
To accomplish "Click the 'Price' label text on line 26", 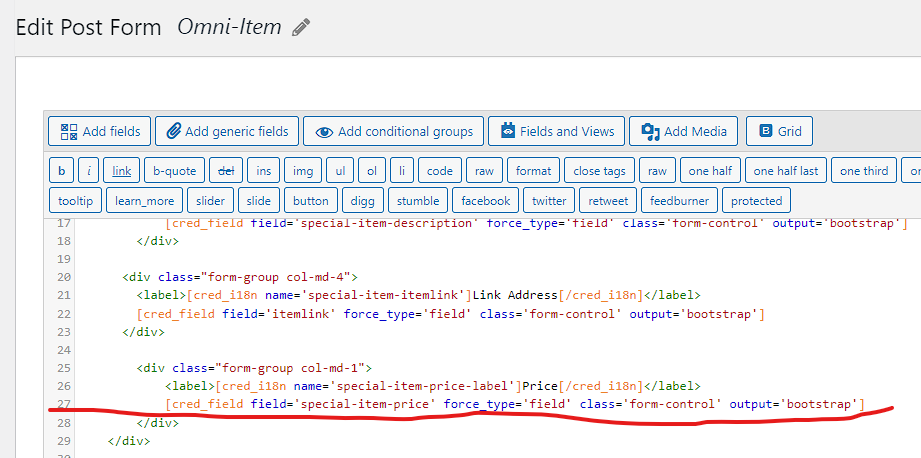I will point(540,386).
